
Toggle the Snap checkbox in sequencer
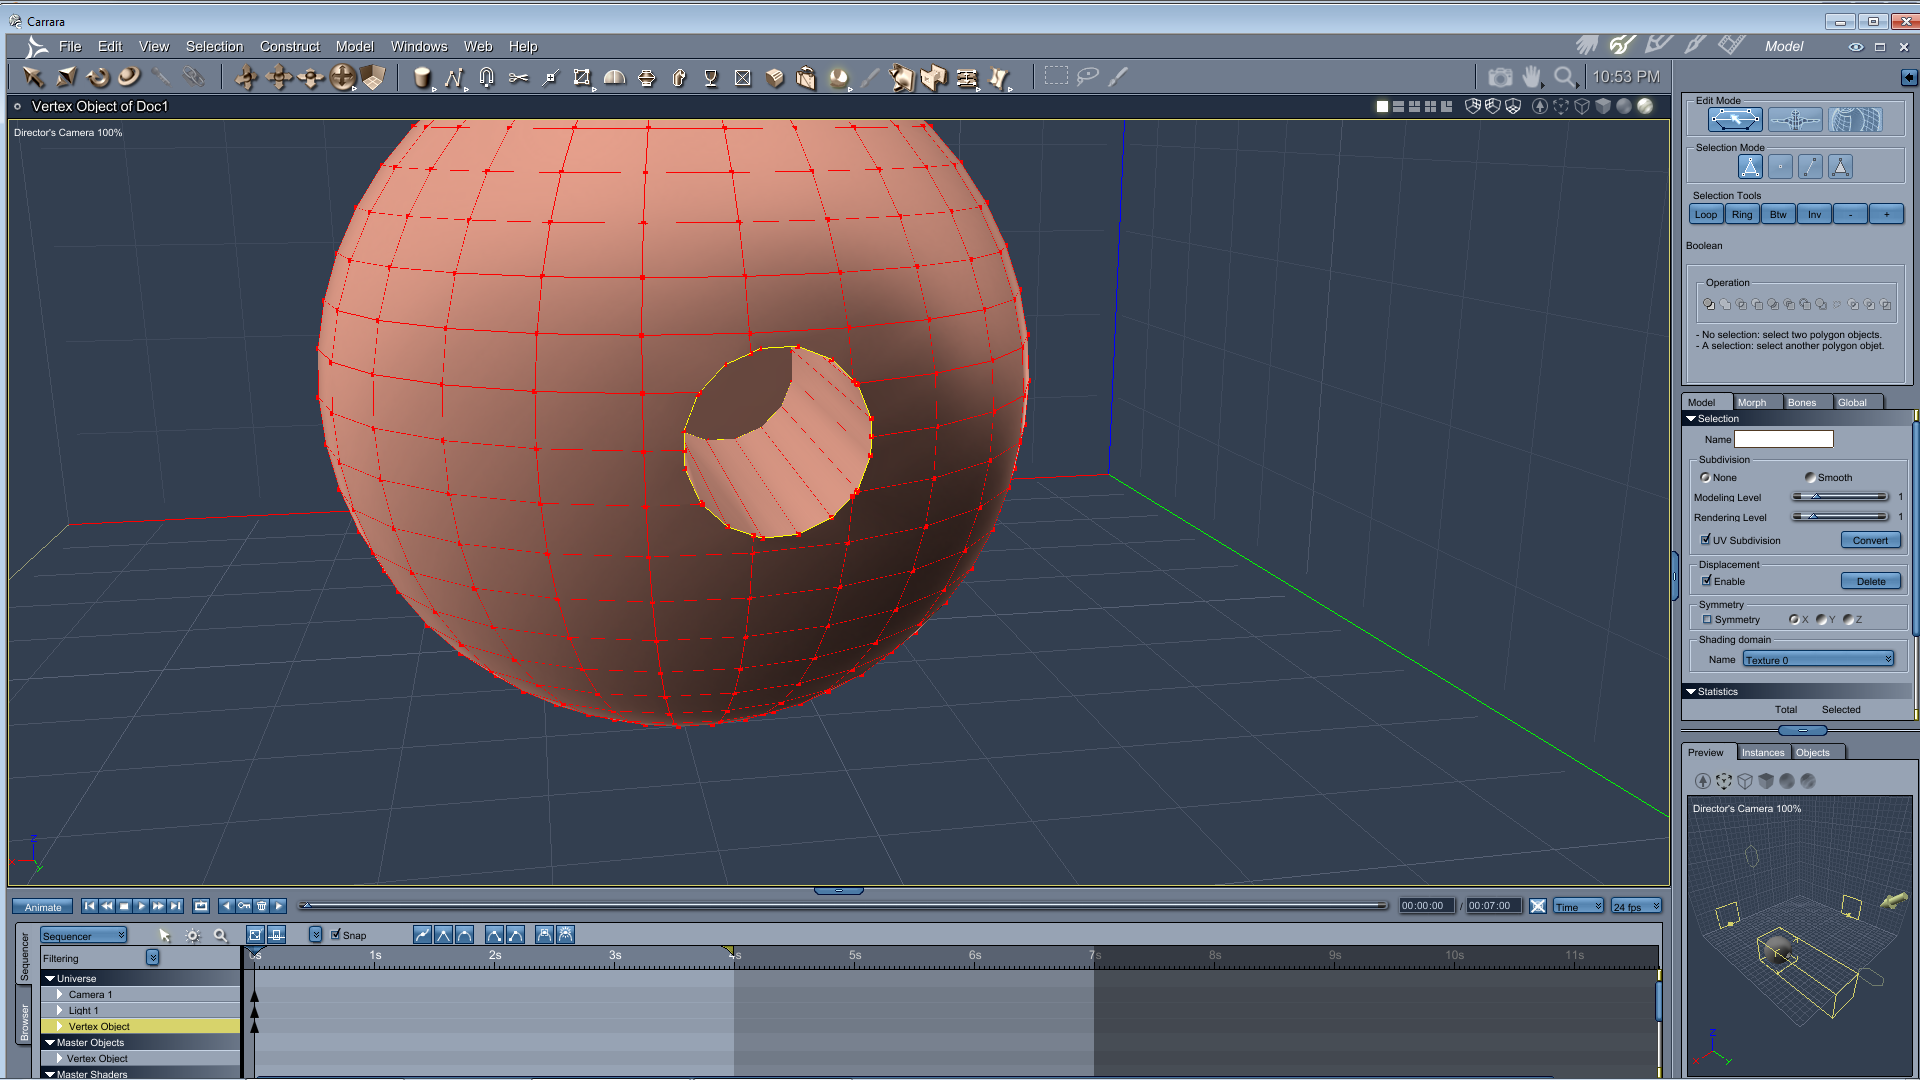(x=336, y=935)
